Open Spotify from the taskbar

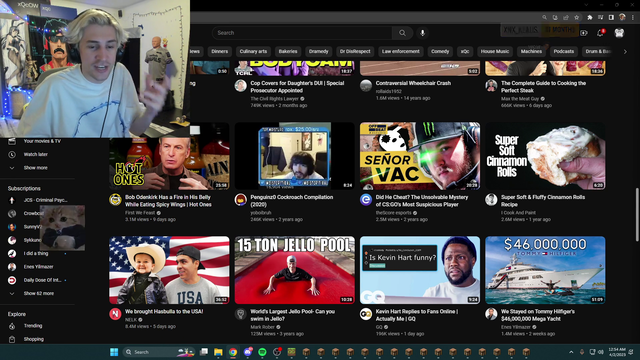pos(262,352)
